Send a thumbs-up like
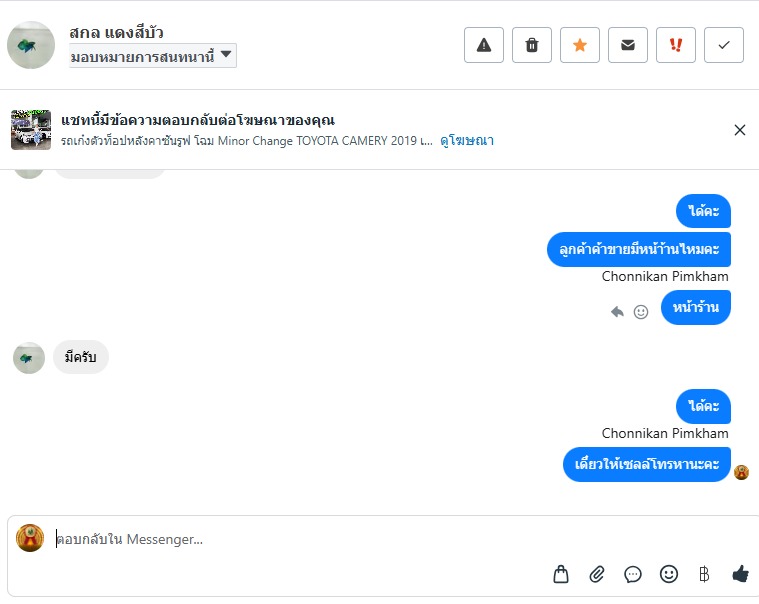This screenshot has width=759, height=604. pos(740,574)
